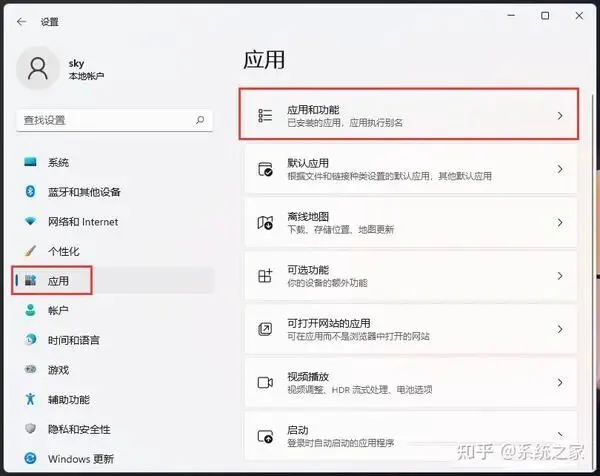Click the list icon beside 应用和功能
The width and height of the screenshot is (600, 476).
pyautogui.click(x=265, y=116)
